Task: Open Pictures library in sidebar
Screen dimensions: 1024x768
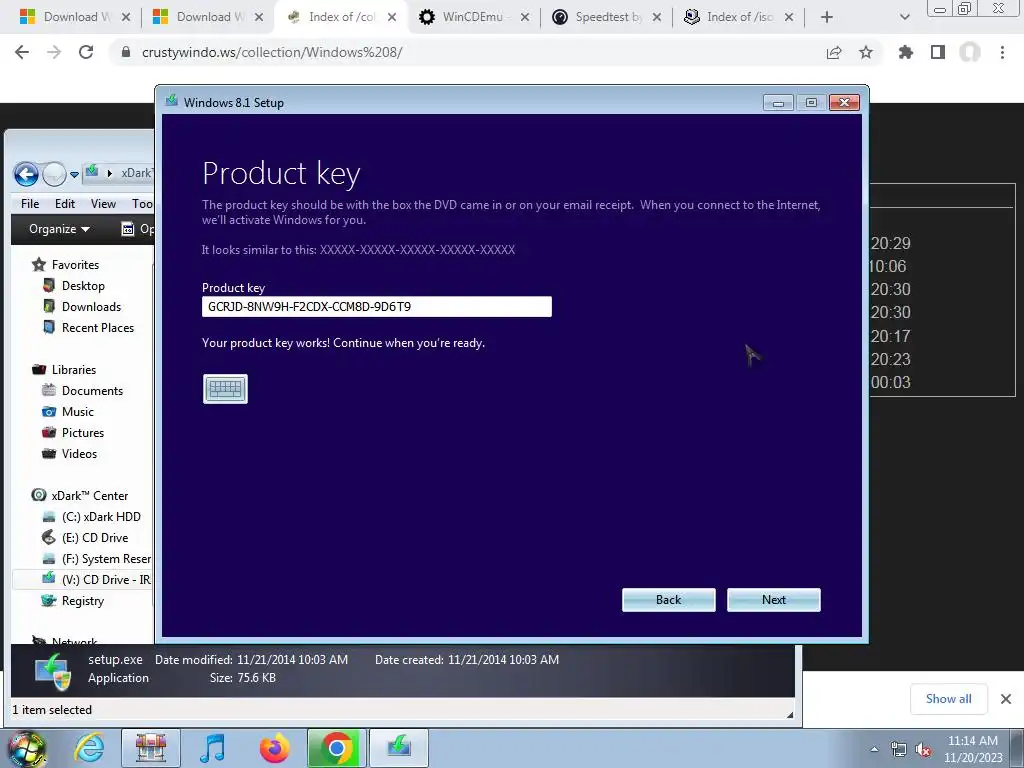Action: 73,432
